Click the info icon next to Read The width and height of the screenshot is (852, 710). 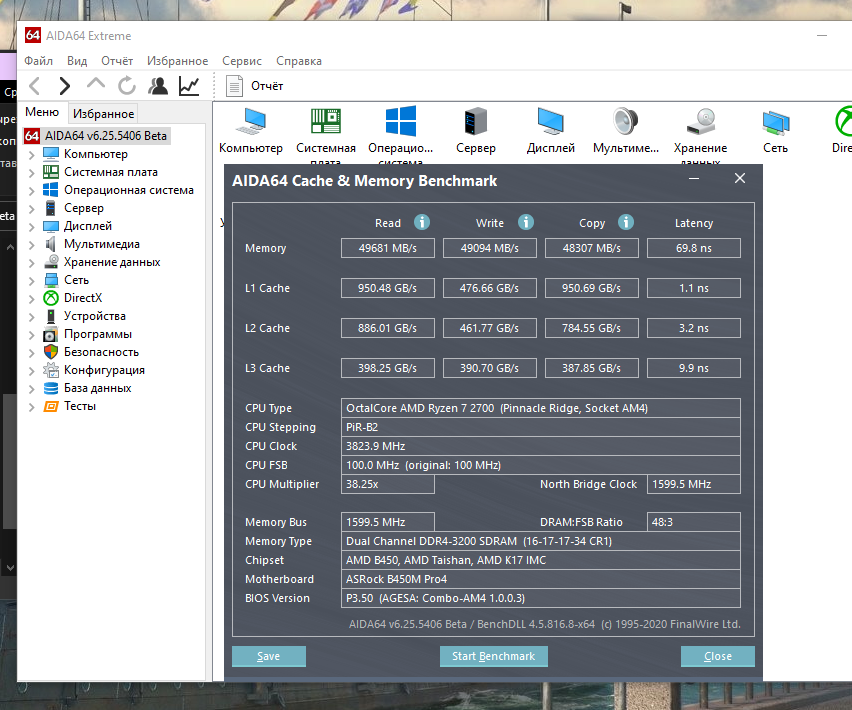pos(422,222)
